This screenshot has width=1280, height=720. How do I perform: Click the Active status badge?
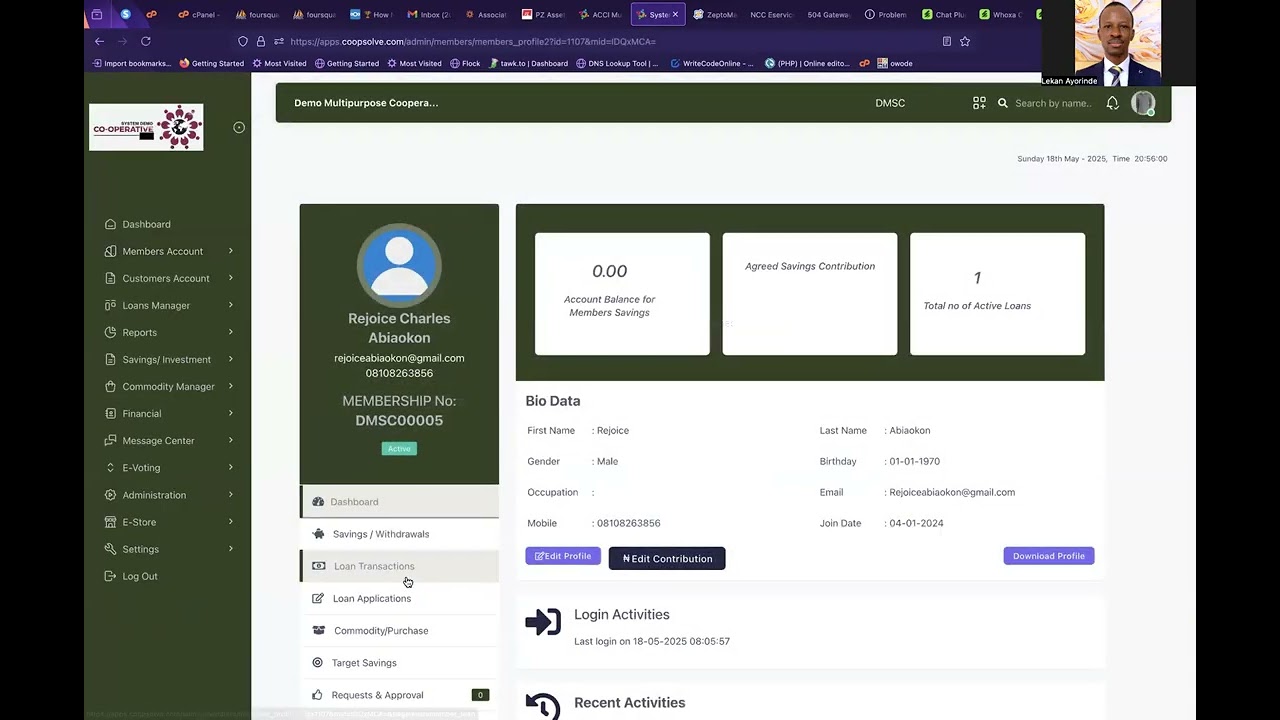(x=399, y=449)
